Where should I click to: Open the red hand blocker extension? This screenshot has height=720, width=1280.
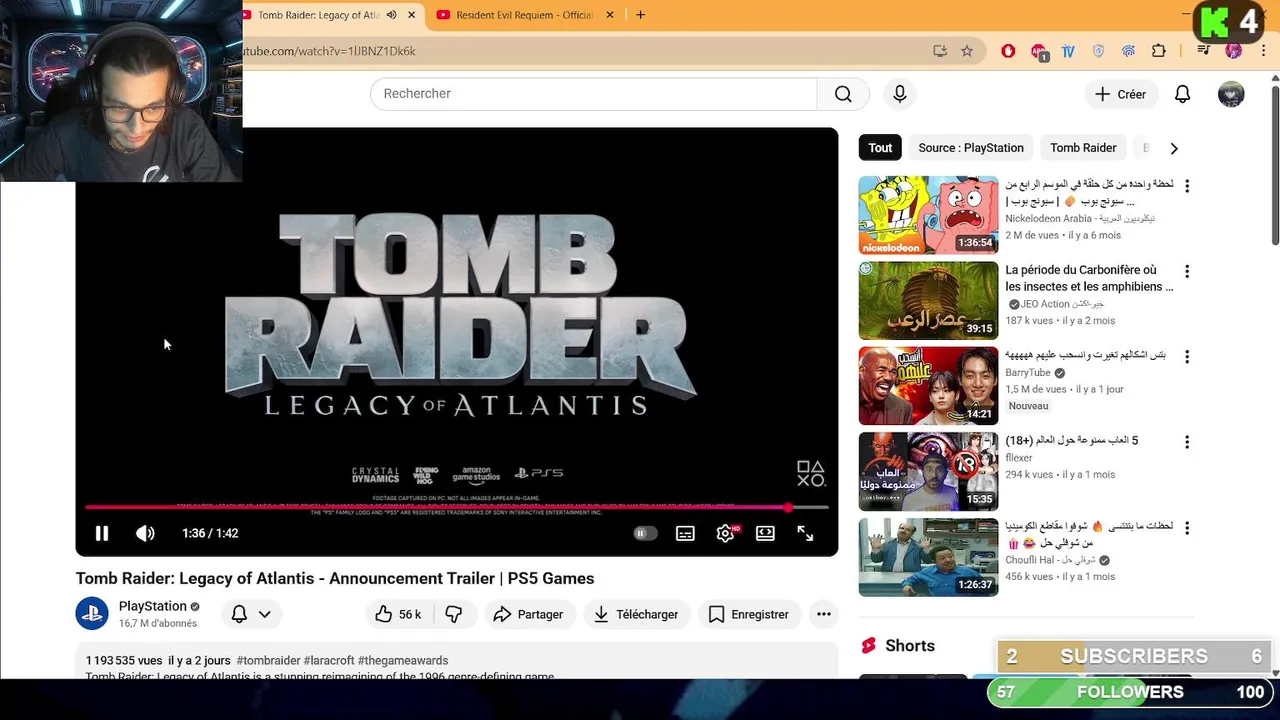point(1008,51)
